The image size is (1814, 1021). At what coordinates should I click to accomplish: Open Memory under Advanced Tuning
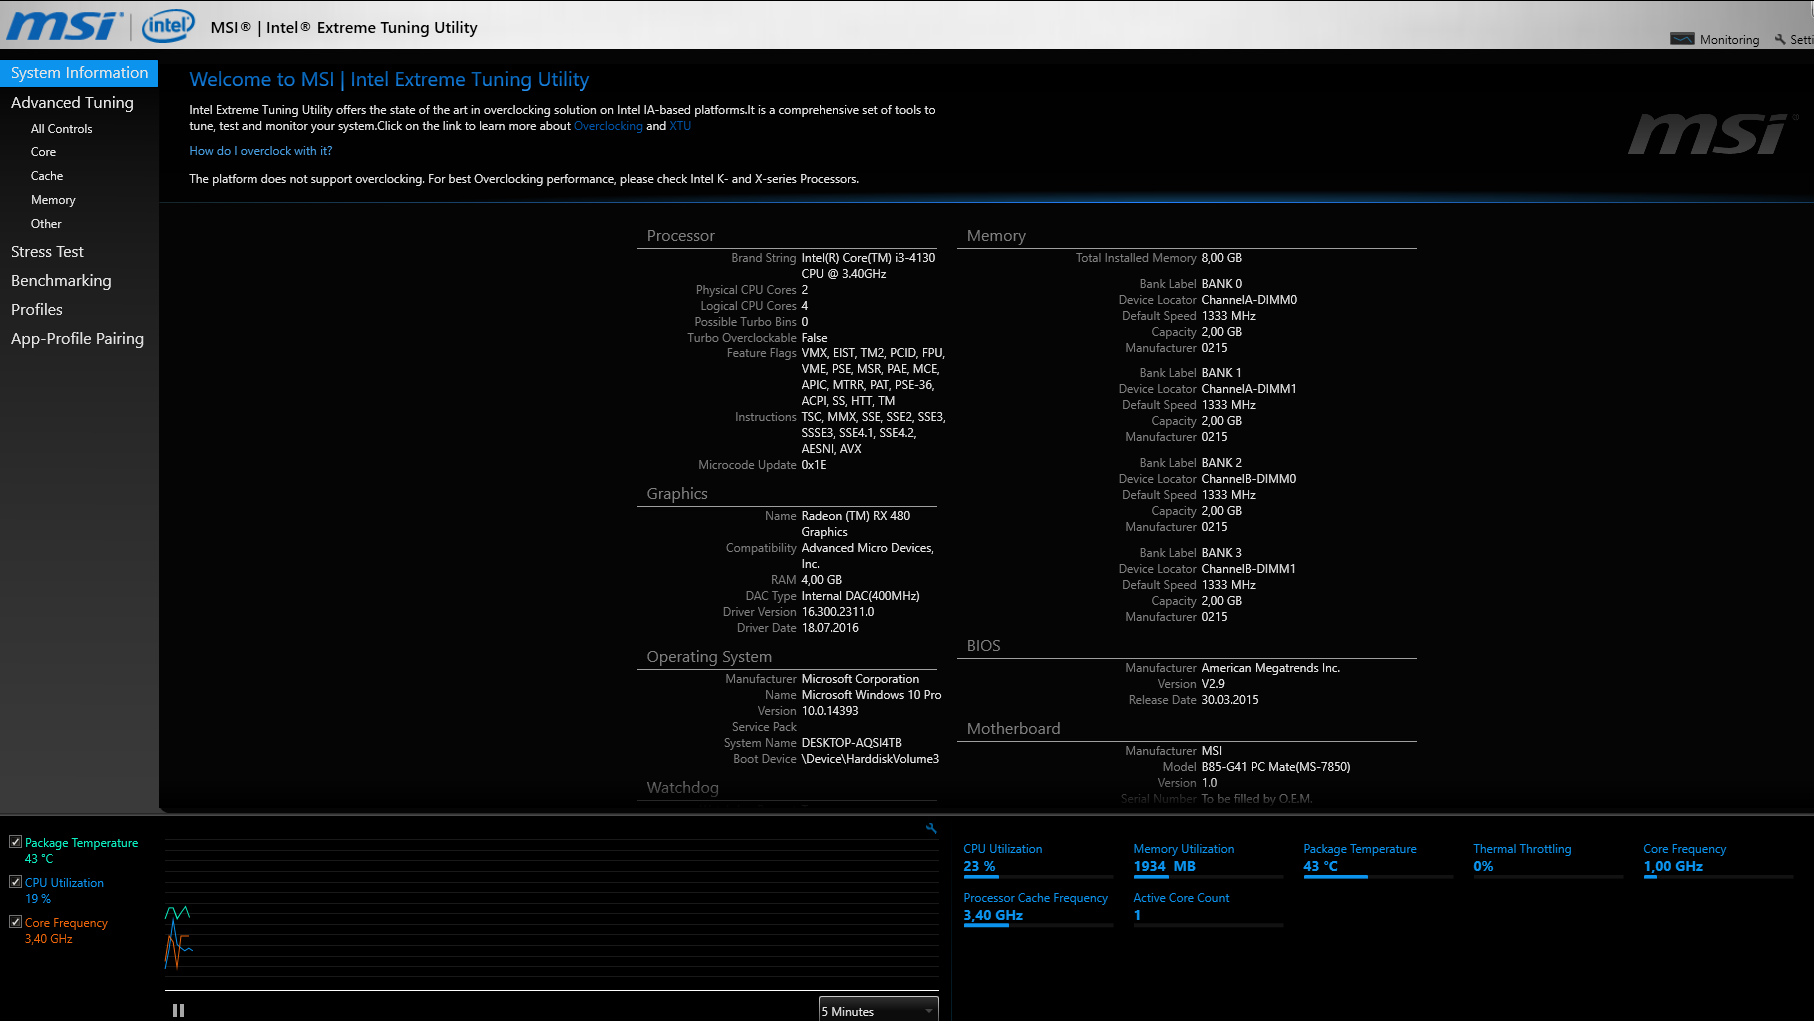pyautogui.click(x=53, y=200)
